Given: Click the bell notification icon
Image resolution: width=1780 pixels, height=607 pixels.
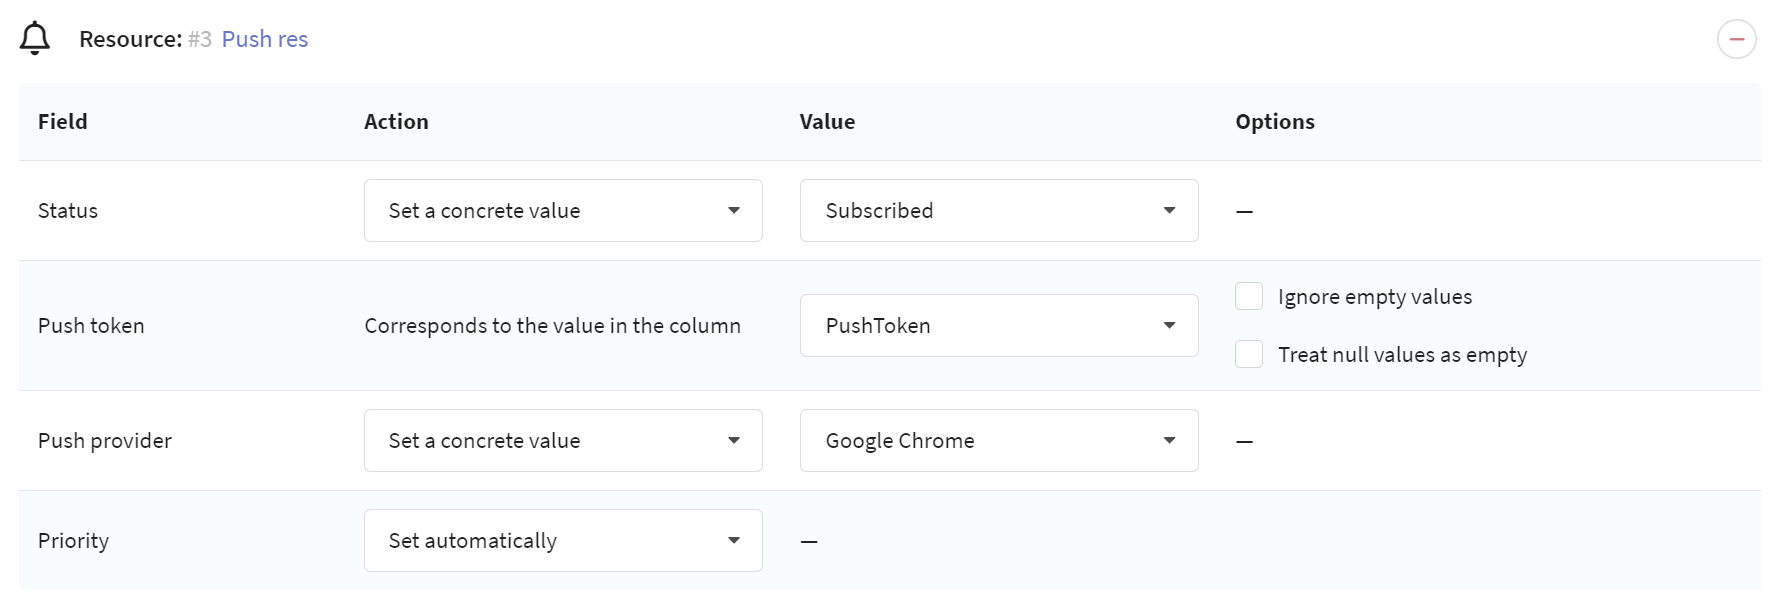Looking at the screenshot, I should [x=35, y=38].
